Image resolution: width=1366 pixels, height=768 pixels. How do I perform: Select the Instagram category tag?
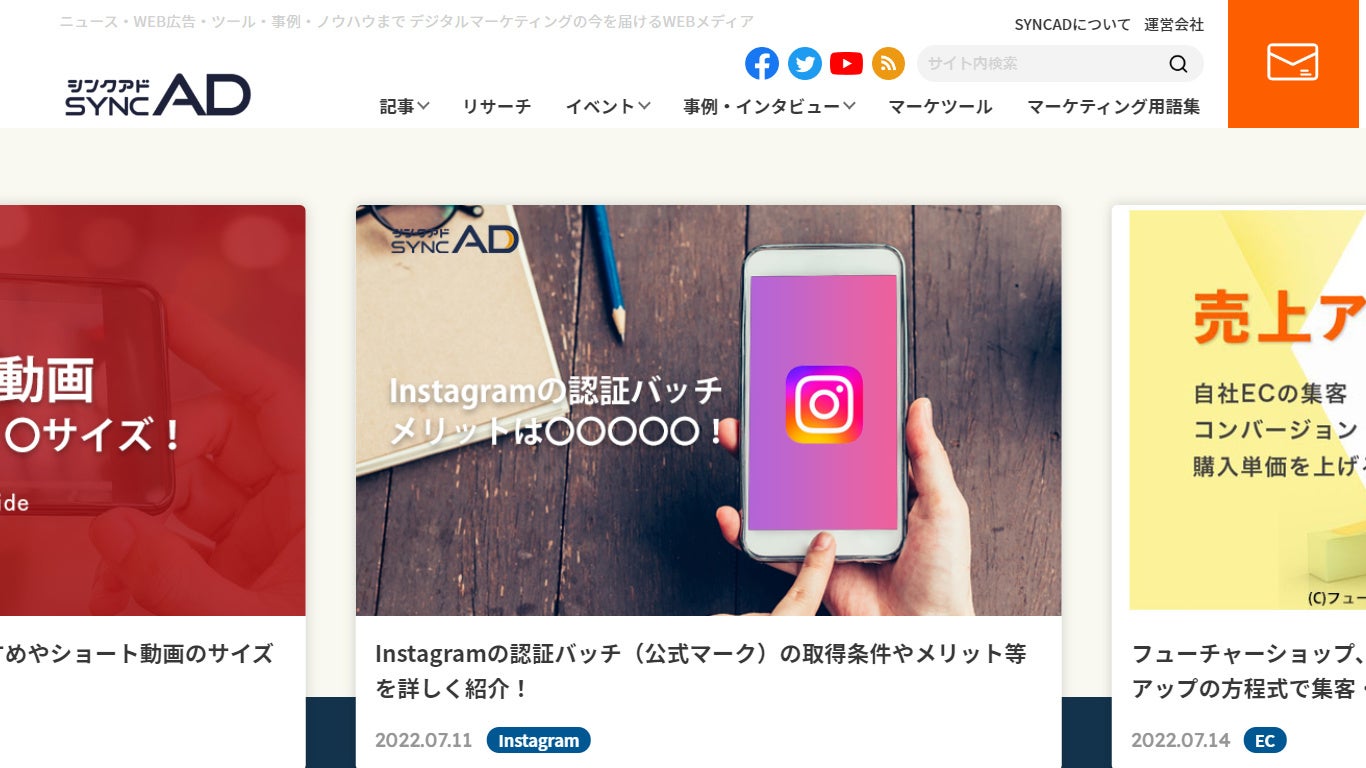click(538, 740)
